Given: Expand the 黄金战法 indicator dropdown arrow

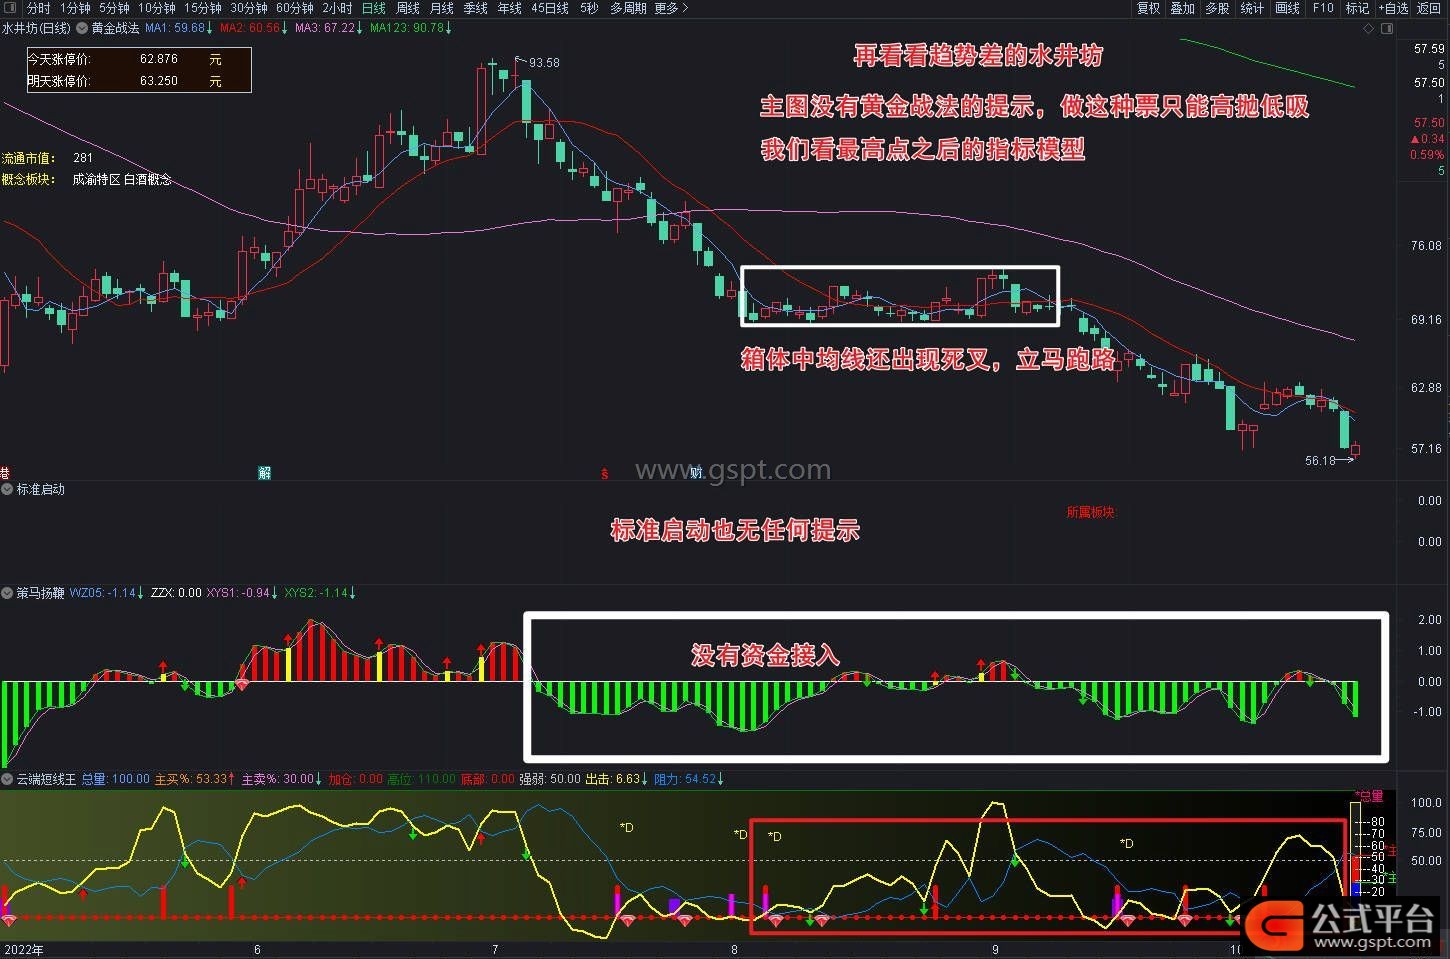Looking at the screenshot, I should click(x=82, y=28).
